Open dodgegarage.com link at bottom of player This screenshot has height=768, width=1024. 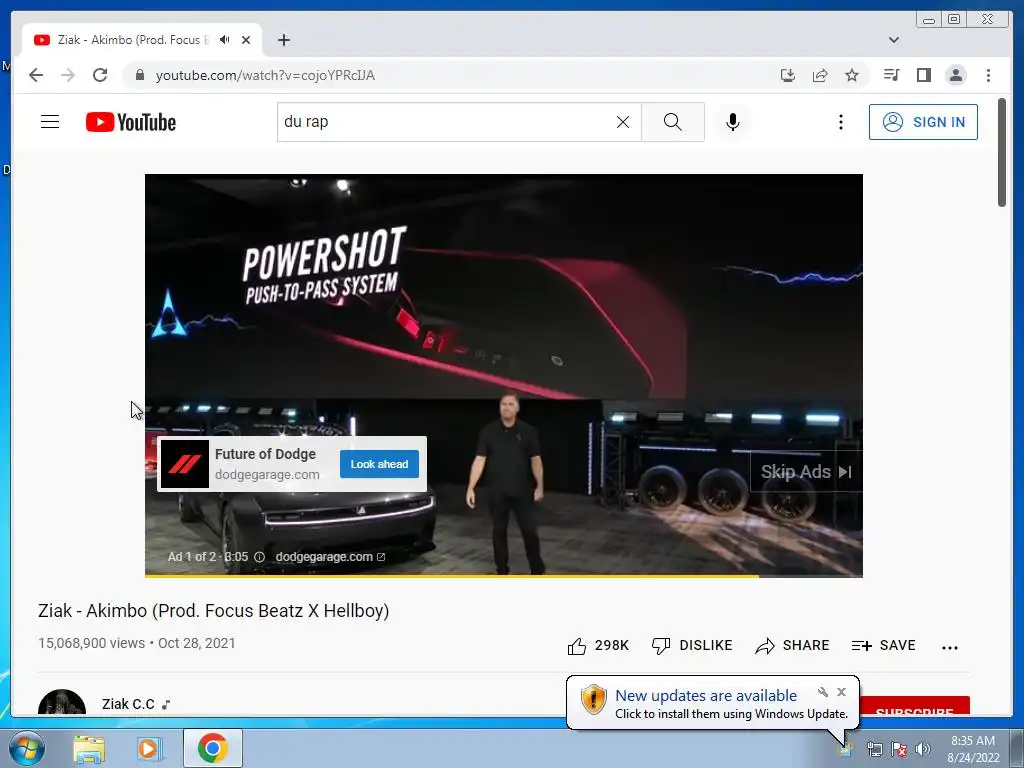(x=330, y=557)
